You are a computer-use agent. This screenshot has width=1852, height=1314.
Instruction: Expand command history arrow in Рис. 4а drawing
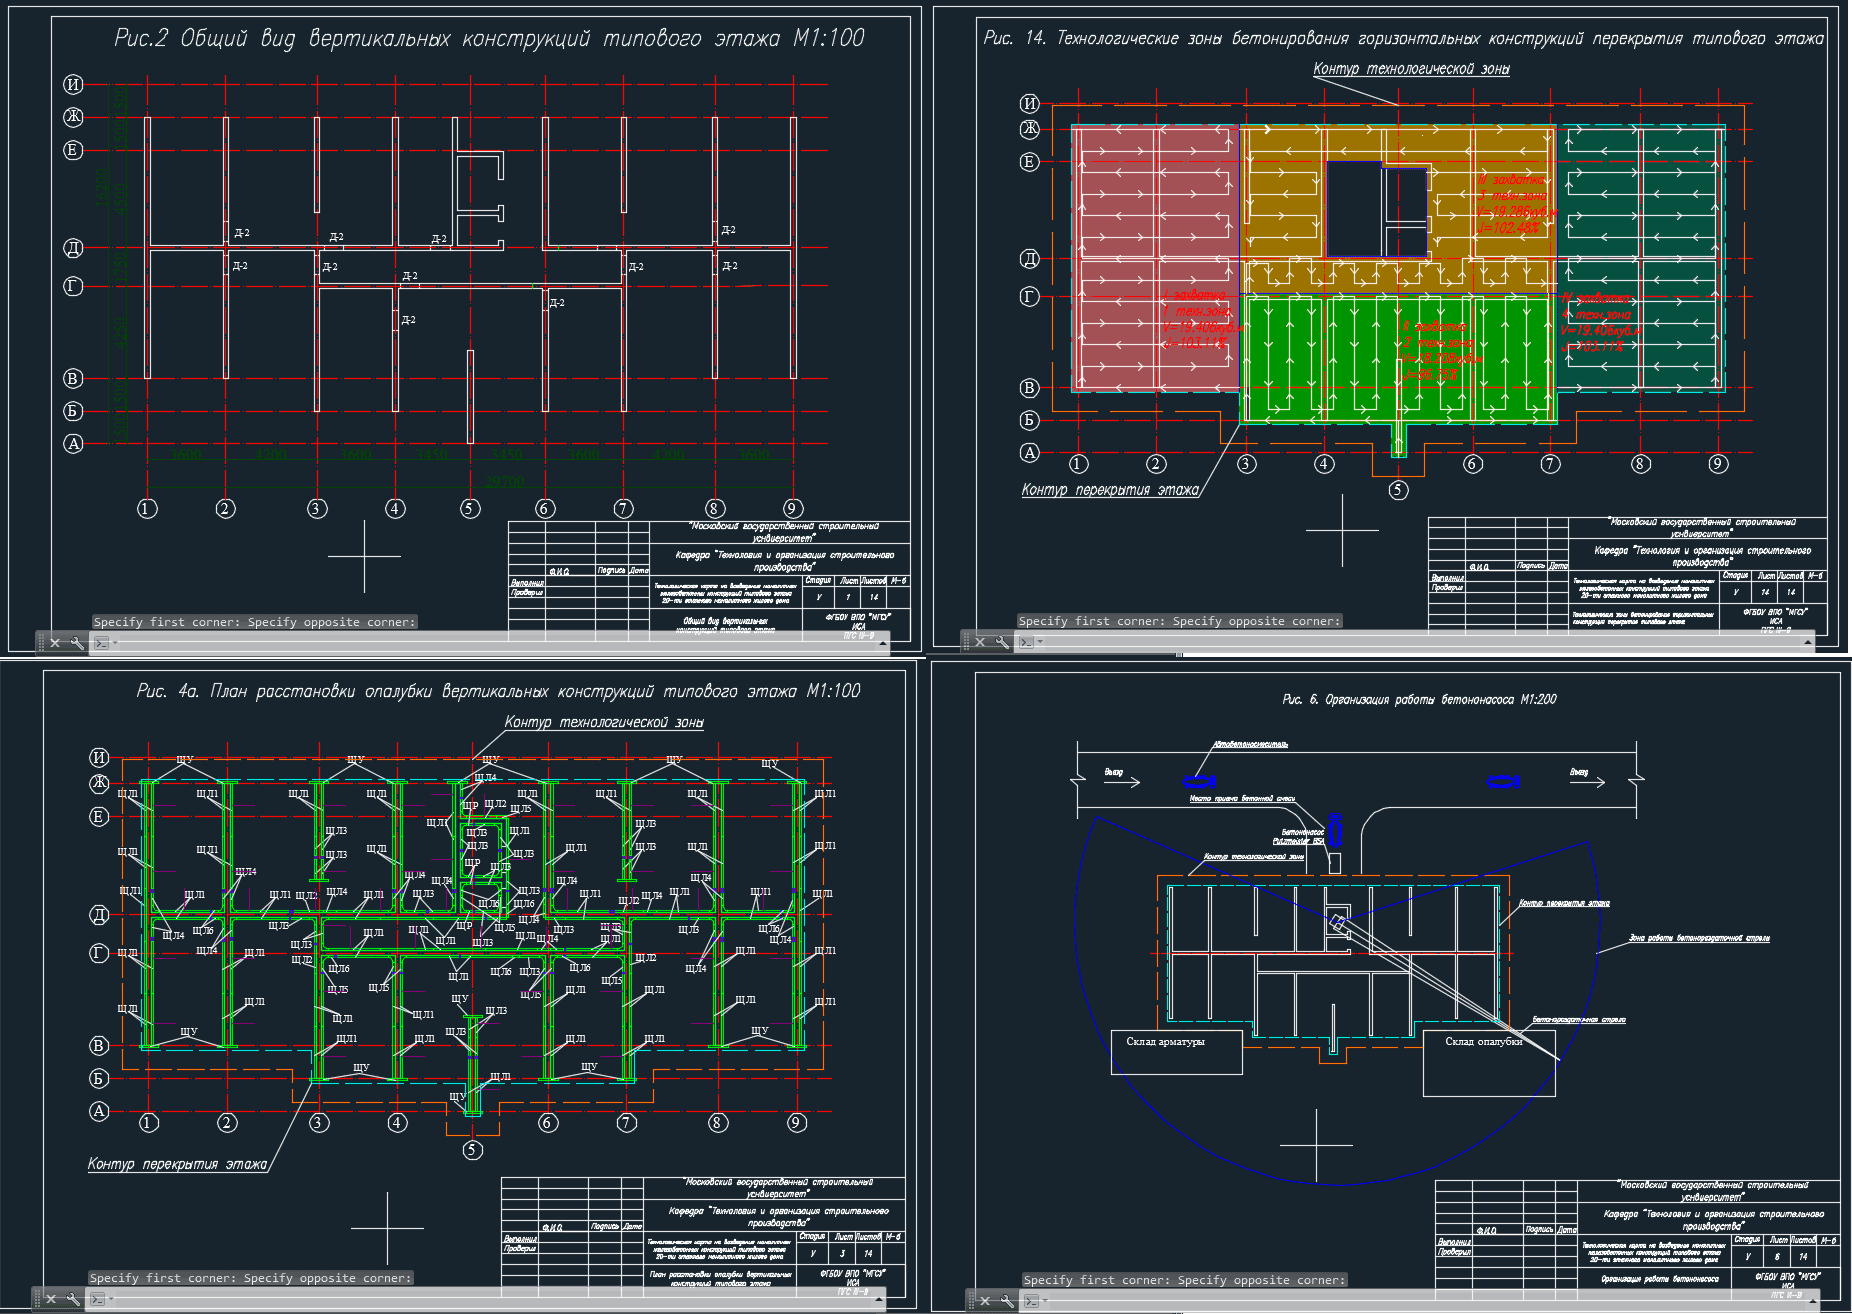tap(879, 1299)
